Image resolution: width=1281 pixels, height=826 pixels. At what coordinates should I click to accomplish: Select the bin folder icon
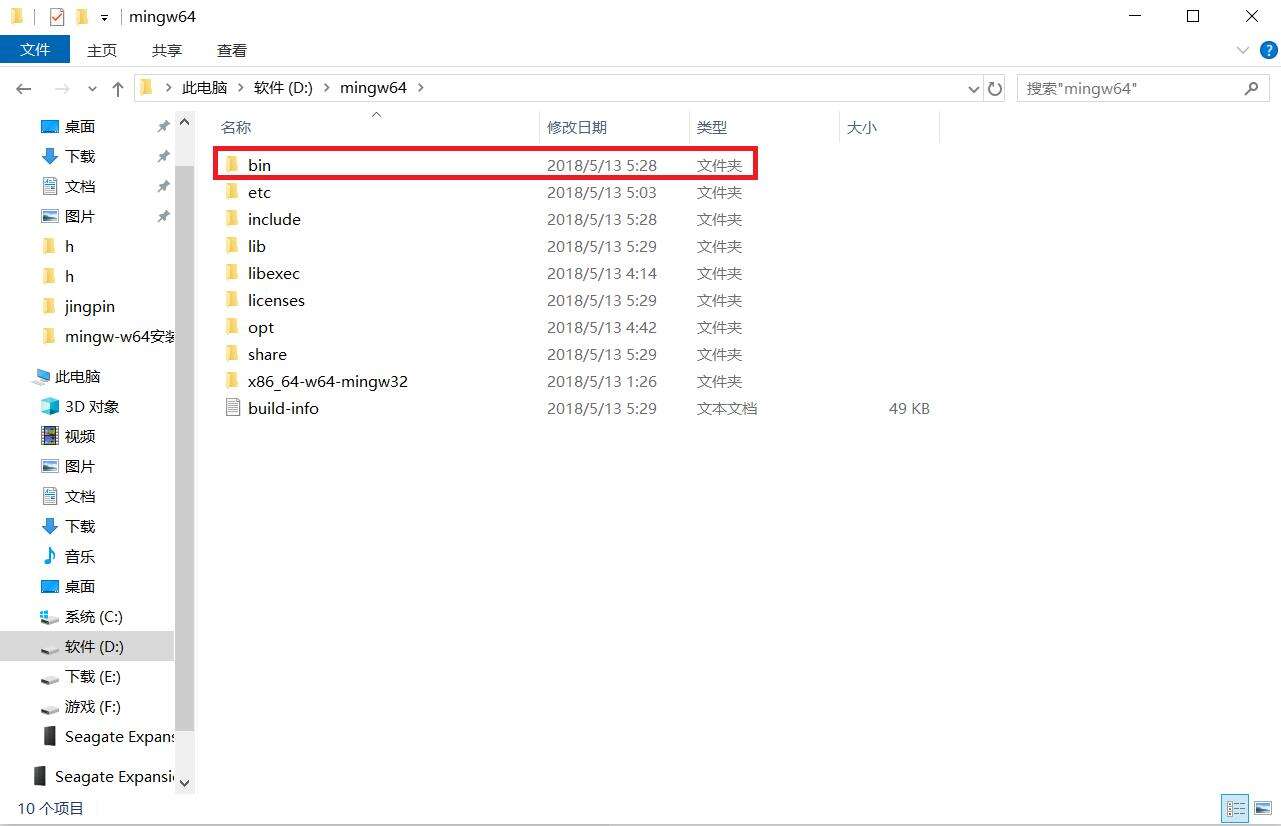point(233,164)
